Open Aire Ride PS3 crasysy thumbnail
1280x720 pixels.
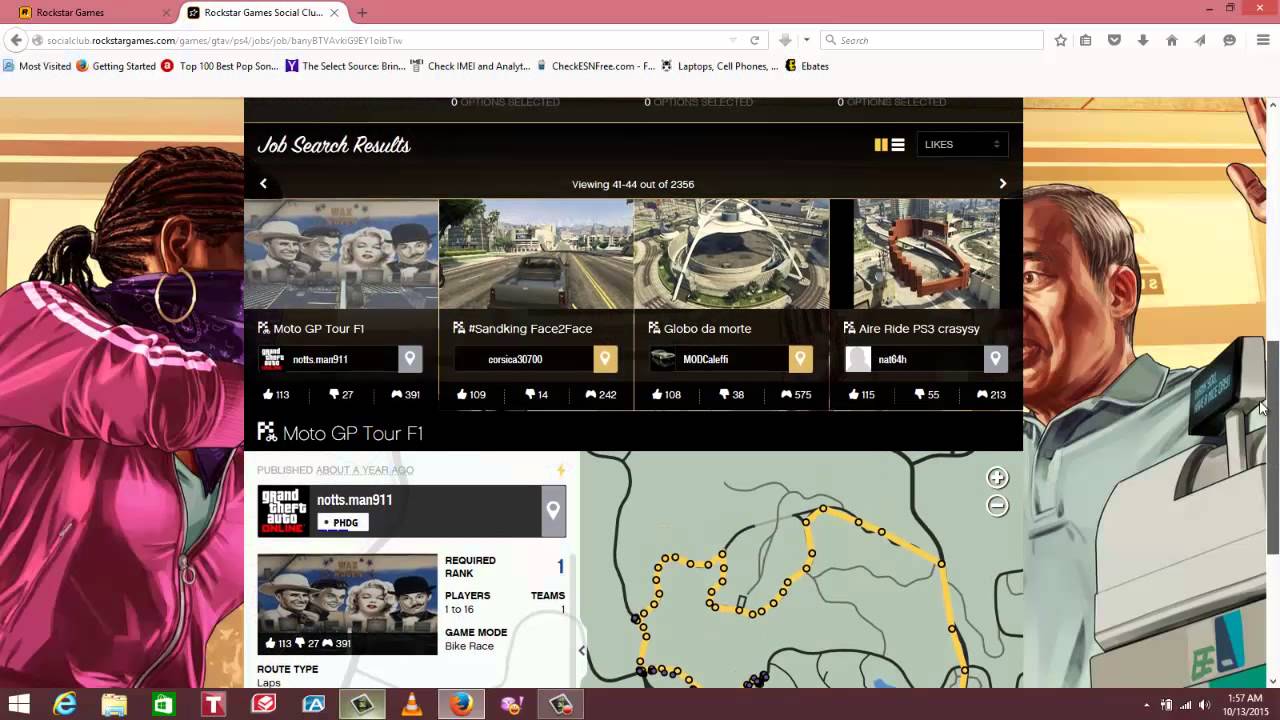click(x=926, y=254)
